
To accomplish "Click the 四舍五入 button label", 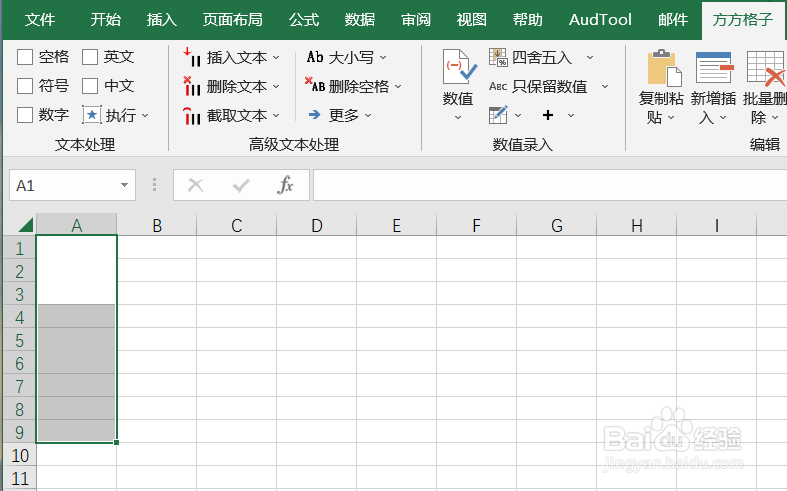I will tap(542, 57).
